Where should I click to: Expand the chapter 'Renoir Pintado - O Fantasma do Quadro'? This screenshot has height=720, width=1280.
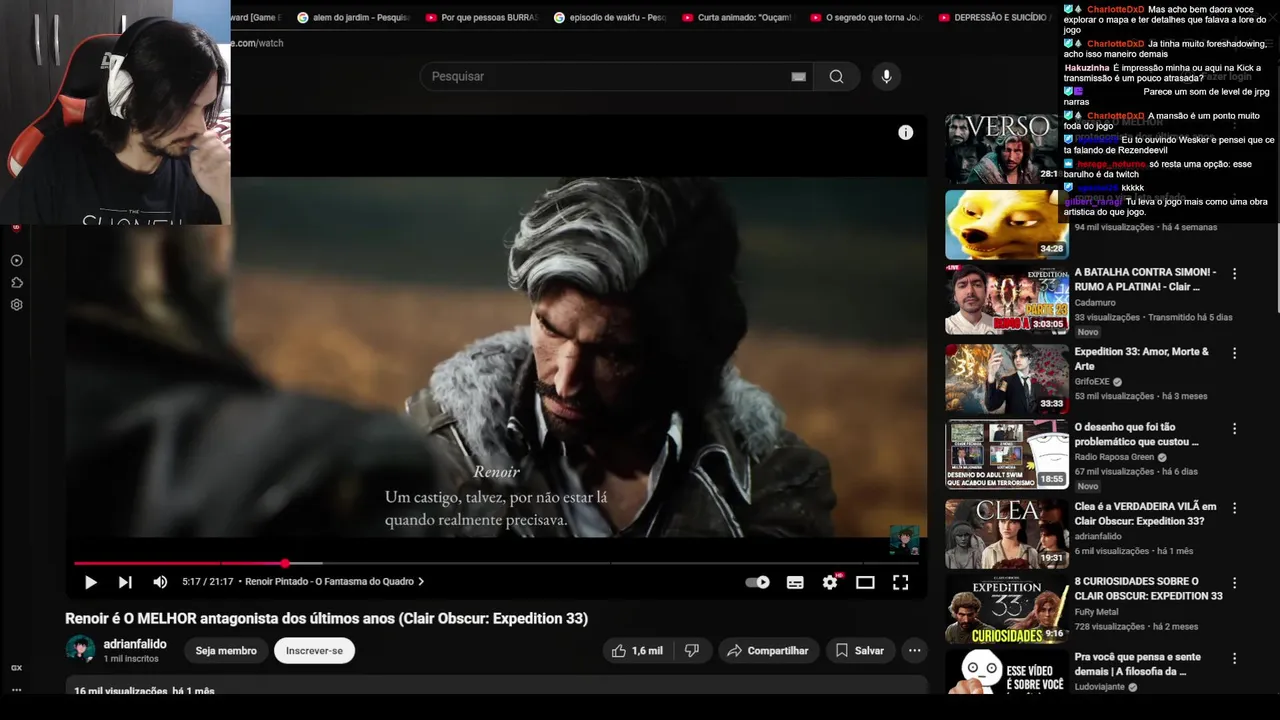pyautogui.click(x=334, y=582)
